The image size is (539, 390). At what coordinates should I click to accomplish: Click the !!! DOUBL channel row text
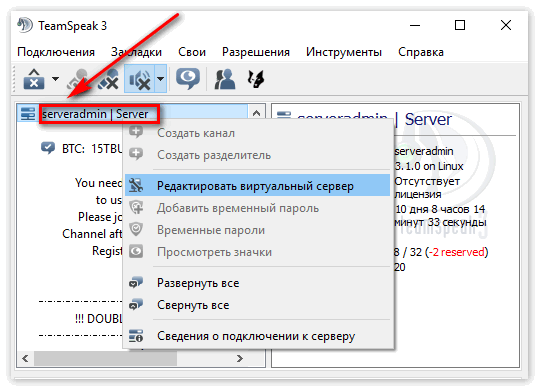click(x=99, y=319)
